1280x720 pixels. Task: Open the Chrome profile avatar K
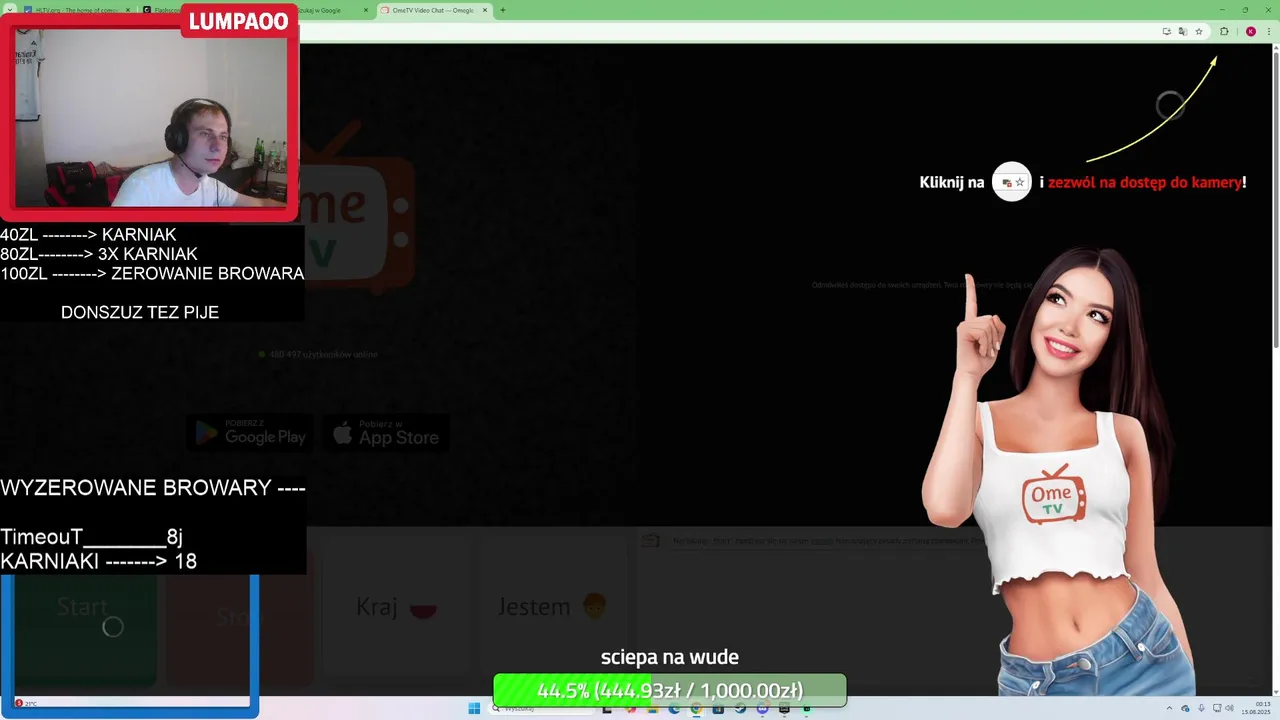(1250, 31)
